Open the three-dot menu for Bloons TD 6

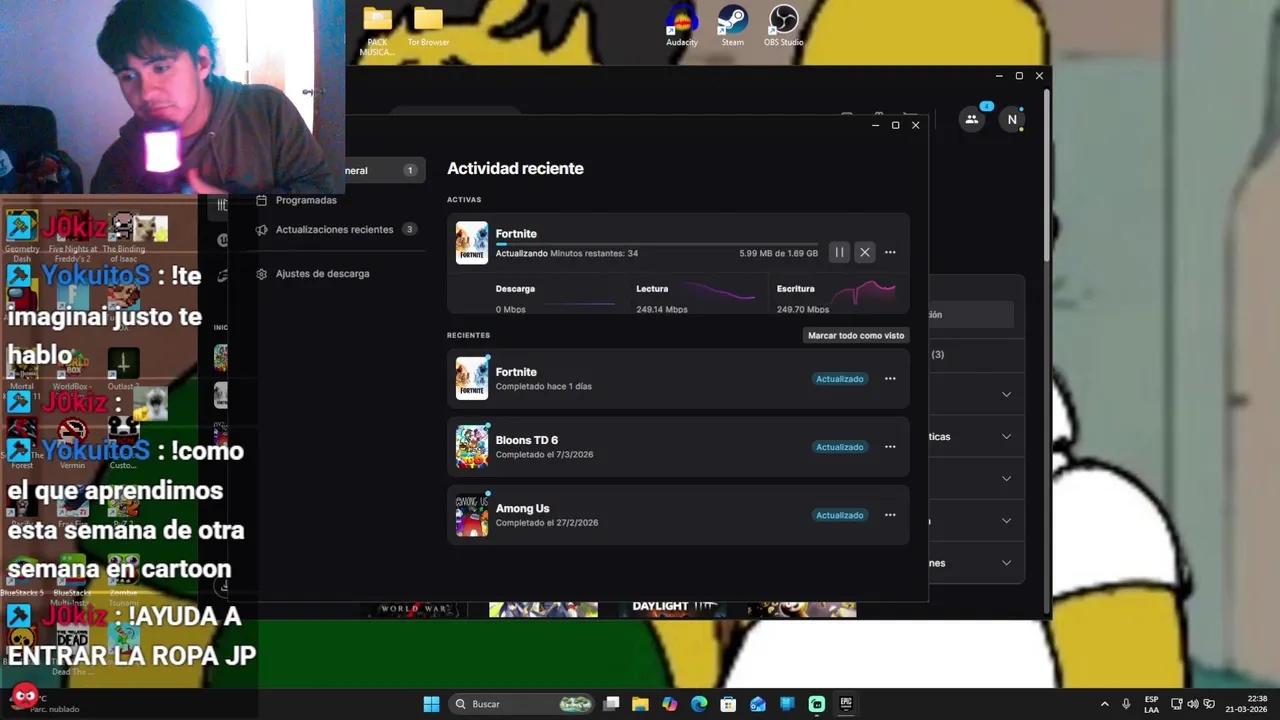tap(890, 447)
